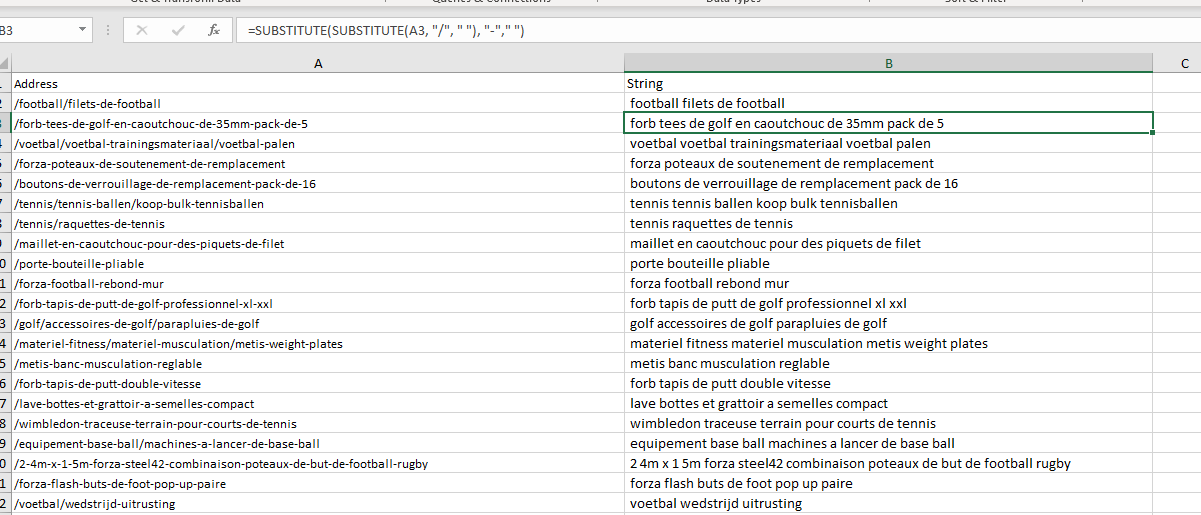Click the Select All corner triangle

pos(5,64)
